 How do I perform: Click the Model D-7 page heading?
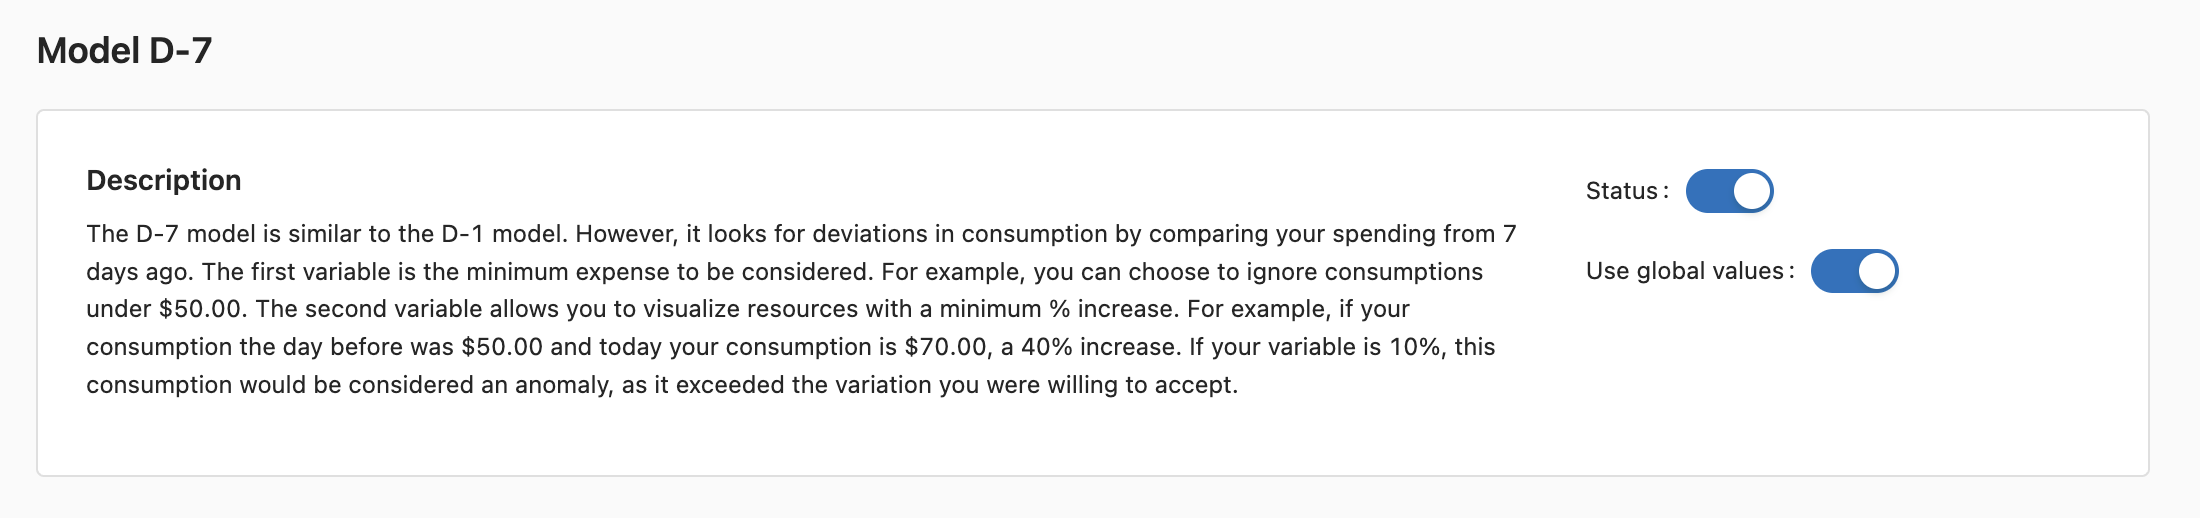pyautogui.click(x=124, y=51)
